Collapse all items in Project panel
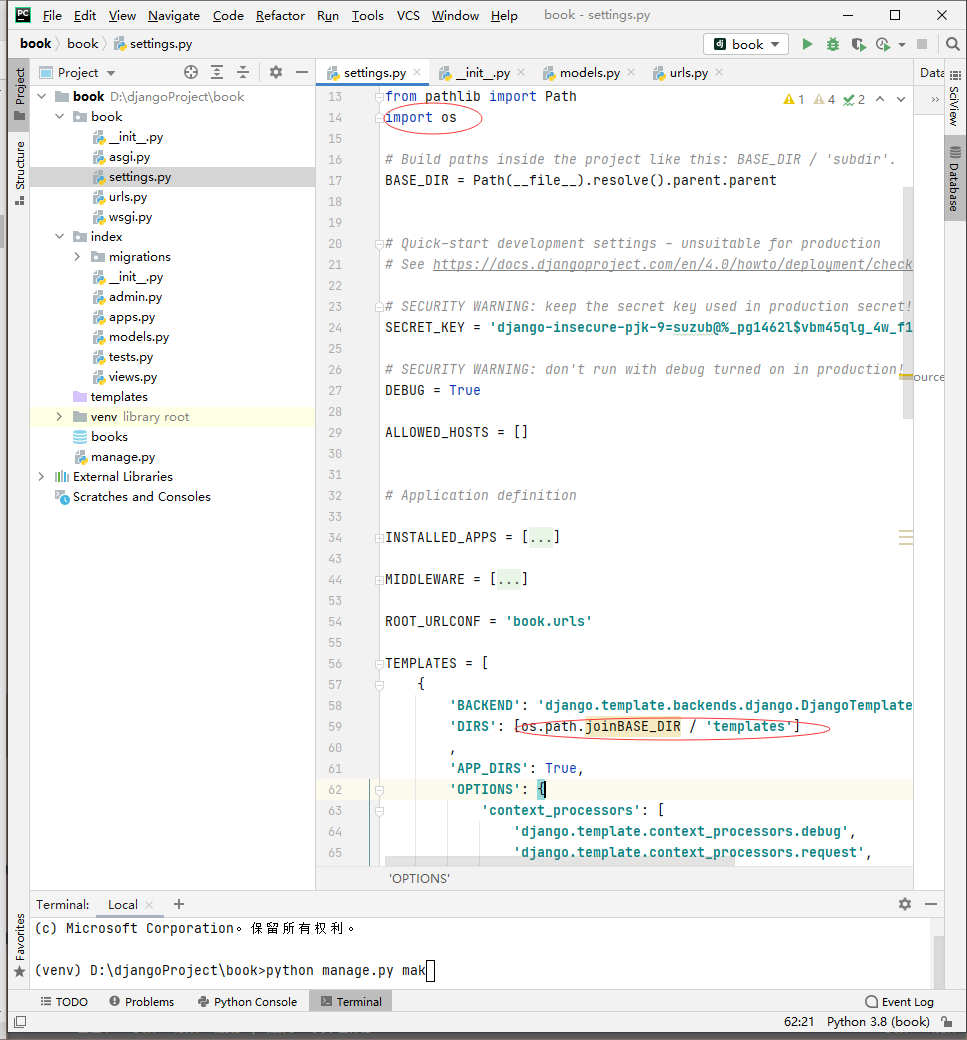The image size is (967, 1040). (243, 72)
